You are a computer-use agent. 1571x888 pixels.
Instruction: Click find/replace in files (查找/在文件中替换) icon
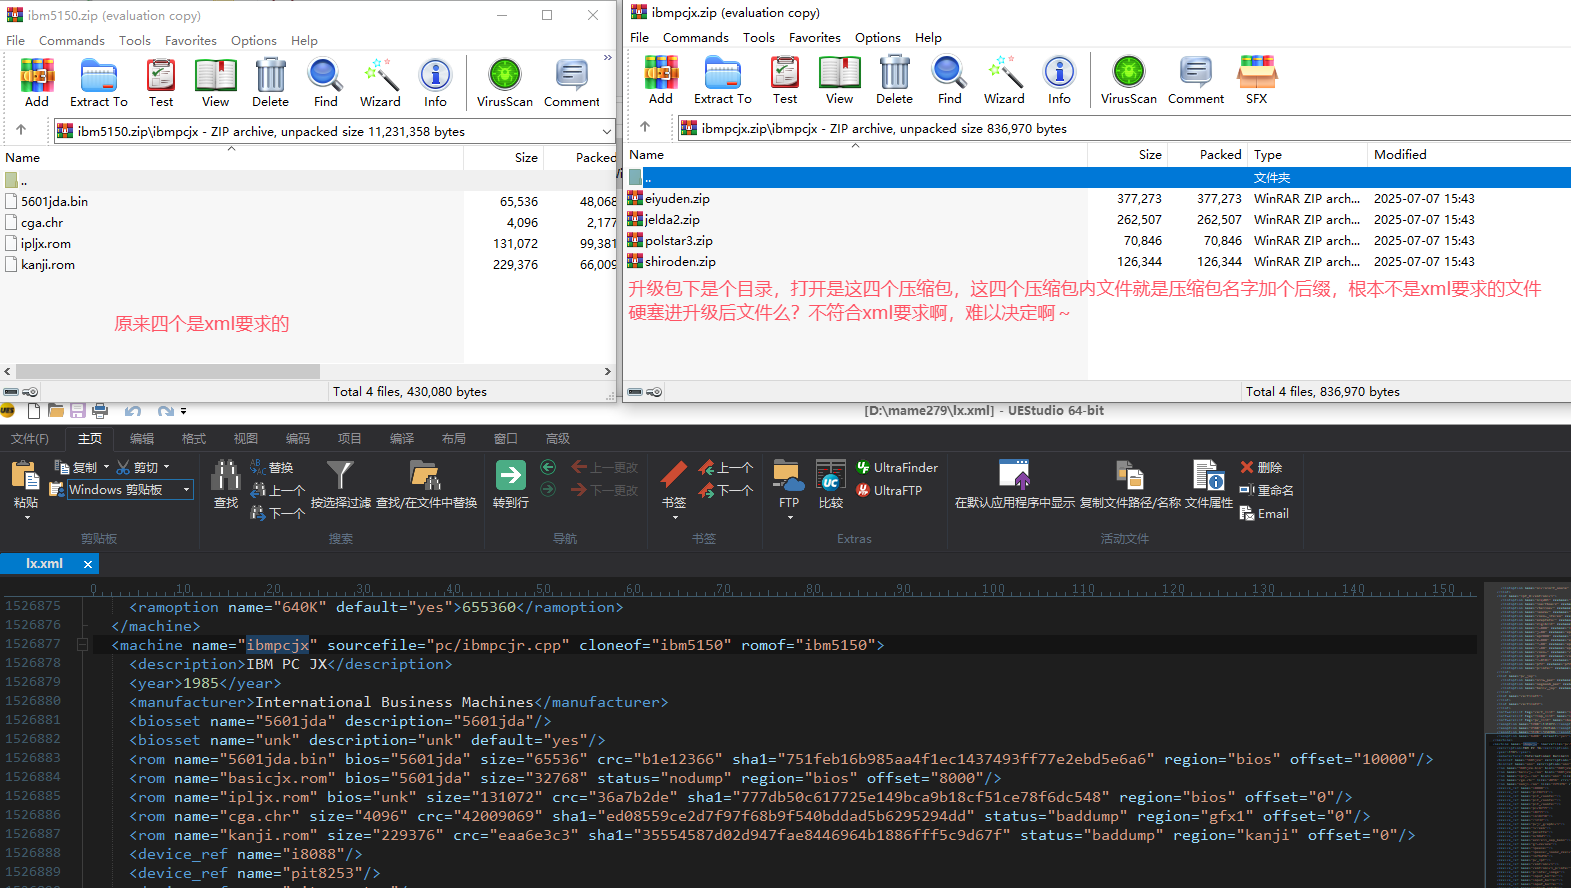coord(426,476)
